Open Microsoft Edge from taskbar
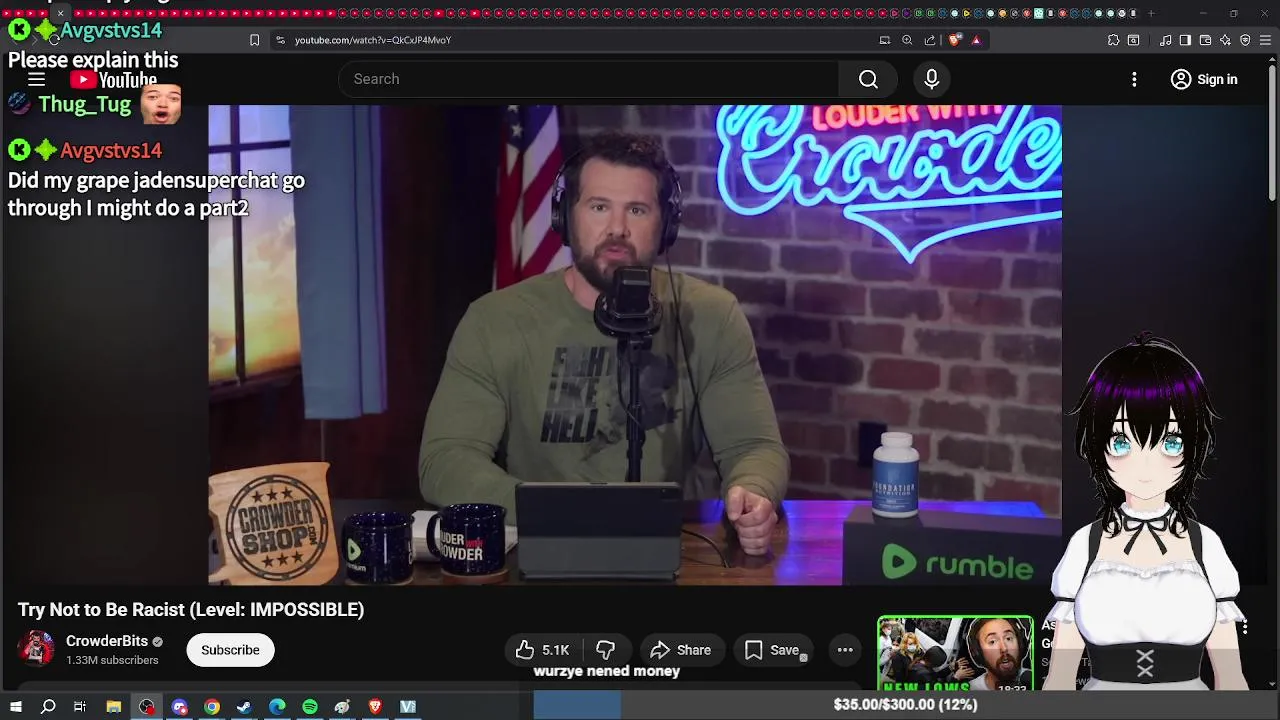 click(x=277, y=707)
